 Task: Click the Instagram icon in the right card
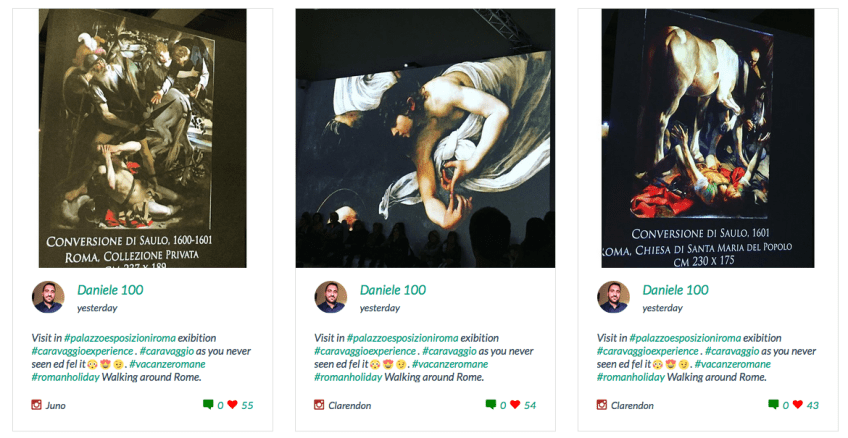[602, 404]
